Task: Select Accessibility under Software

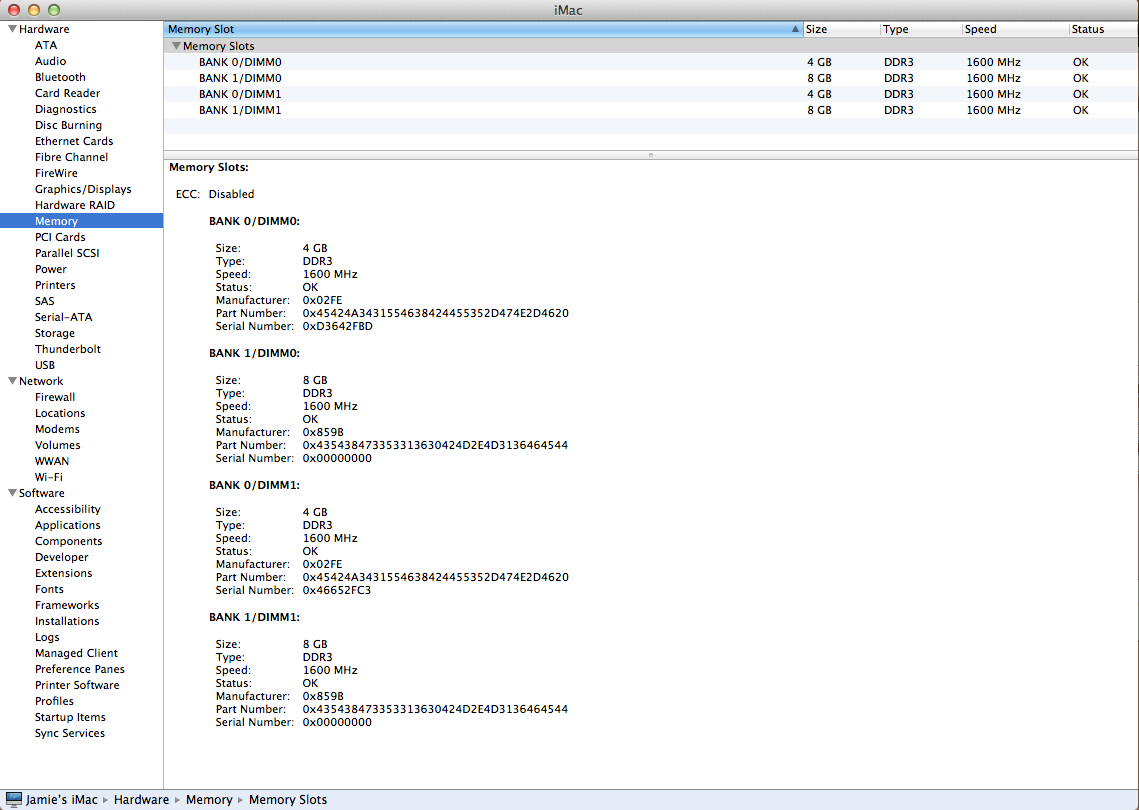Action: (68, 509)
